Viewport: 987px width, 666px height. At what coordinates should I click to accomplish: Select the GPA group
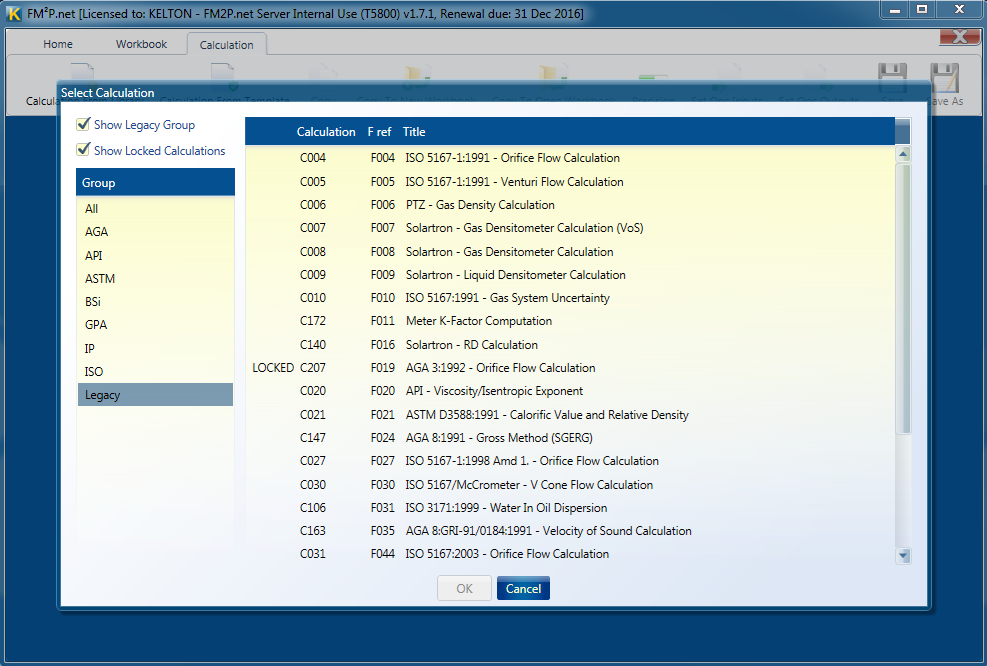click(155, 325)
